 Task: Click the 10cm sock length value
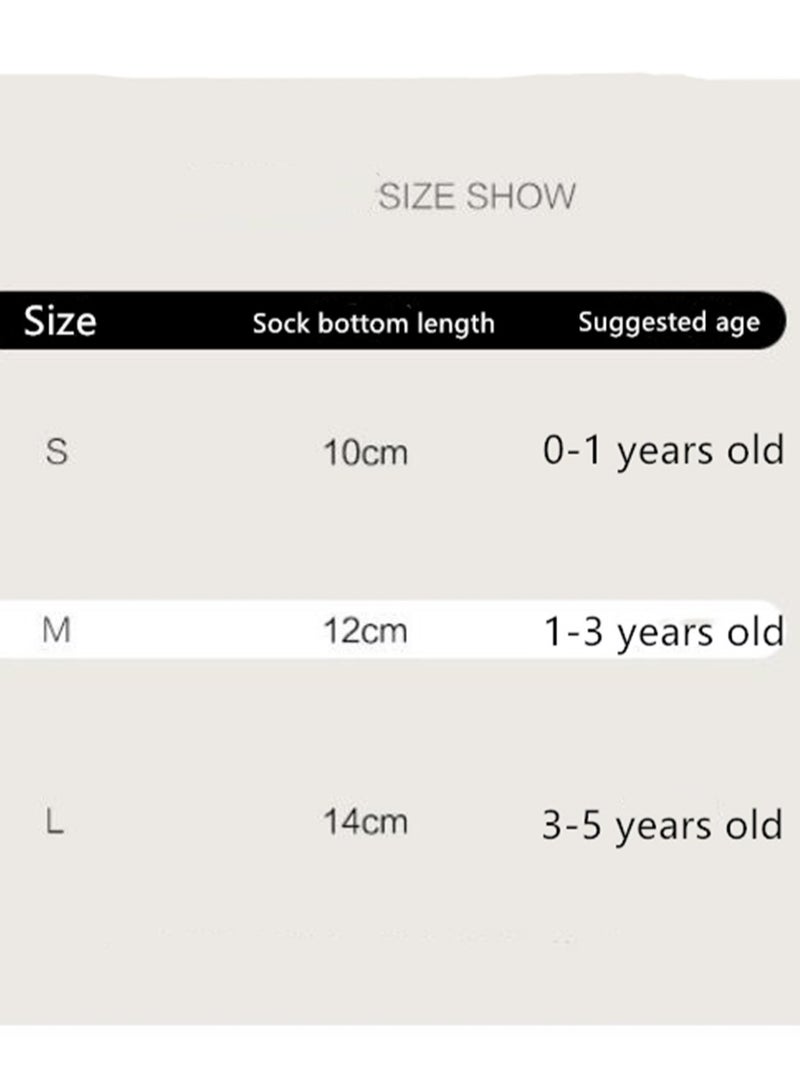click(366, 453)
